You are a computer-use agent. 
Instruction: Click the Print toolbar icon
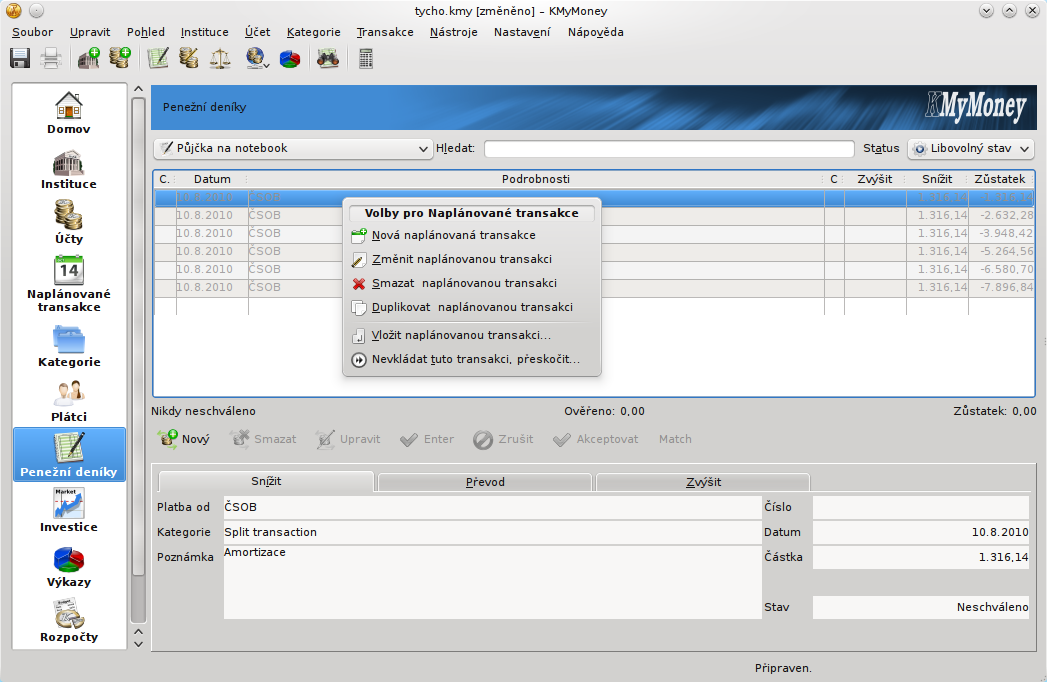click(51, 59)
